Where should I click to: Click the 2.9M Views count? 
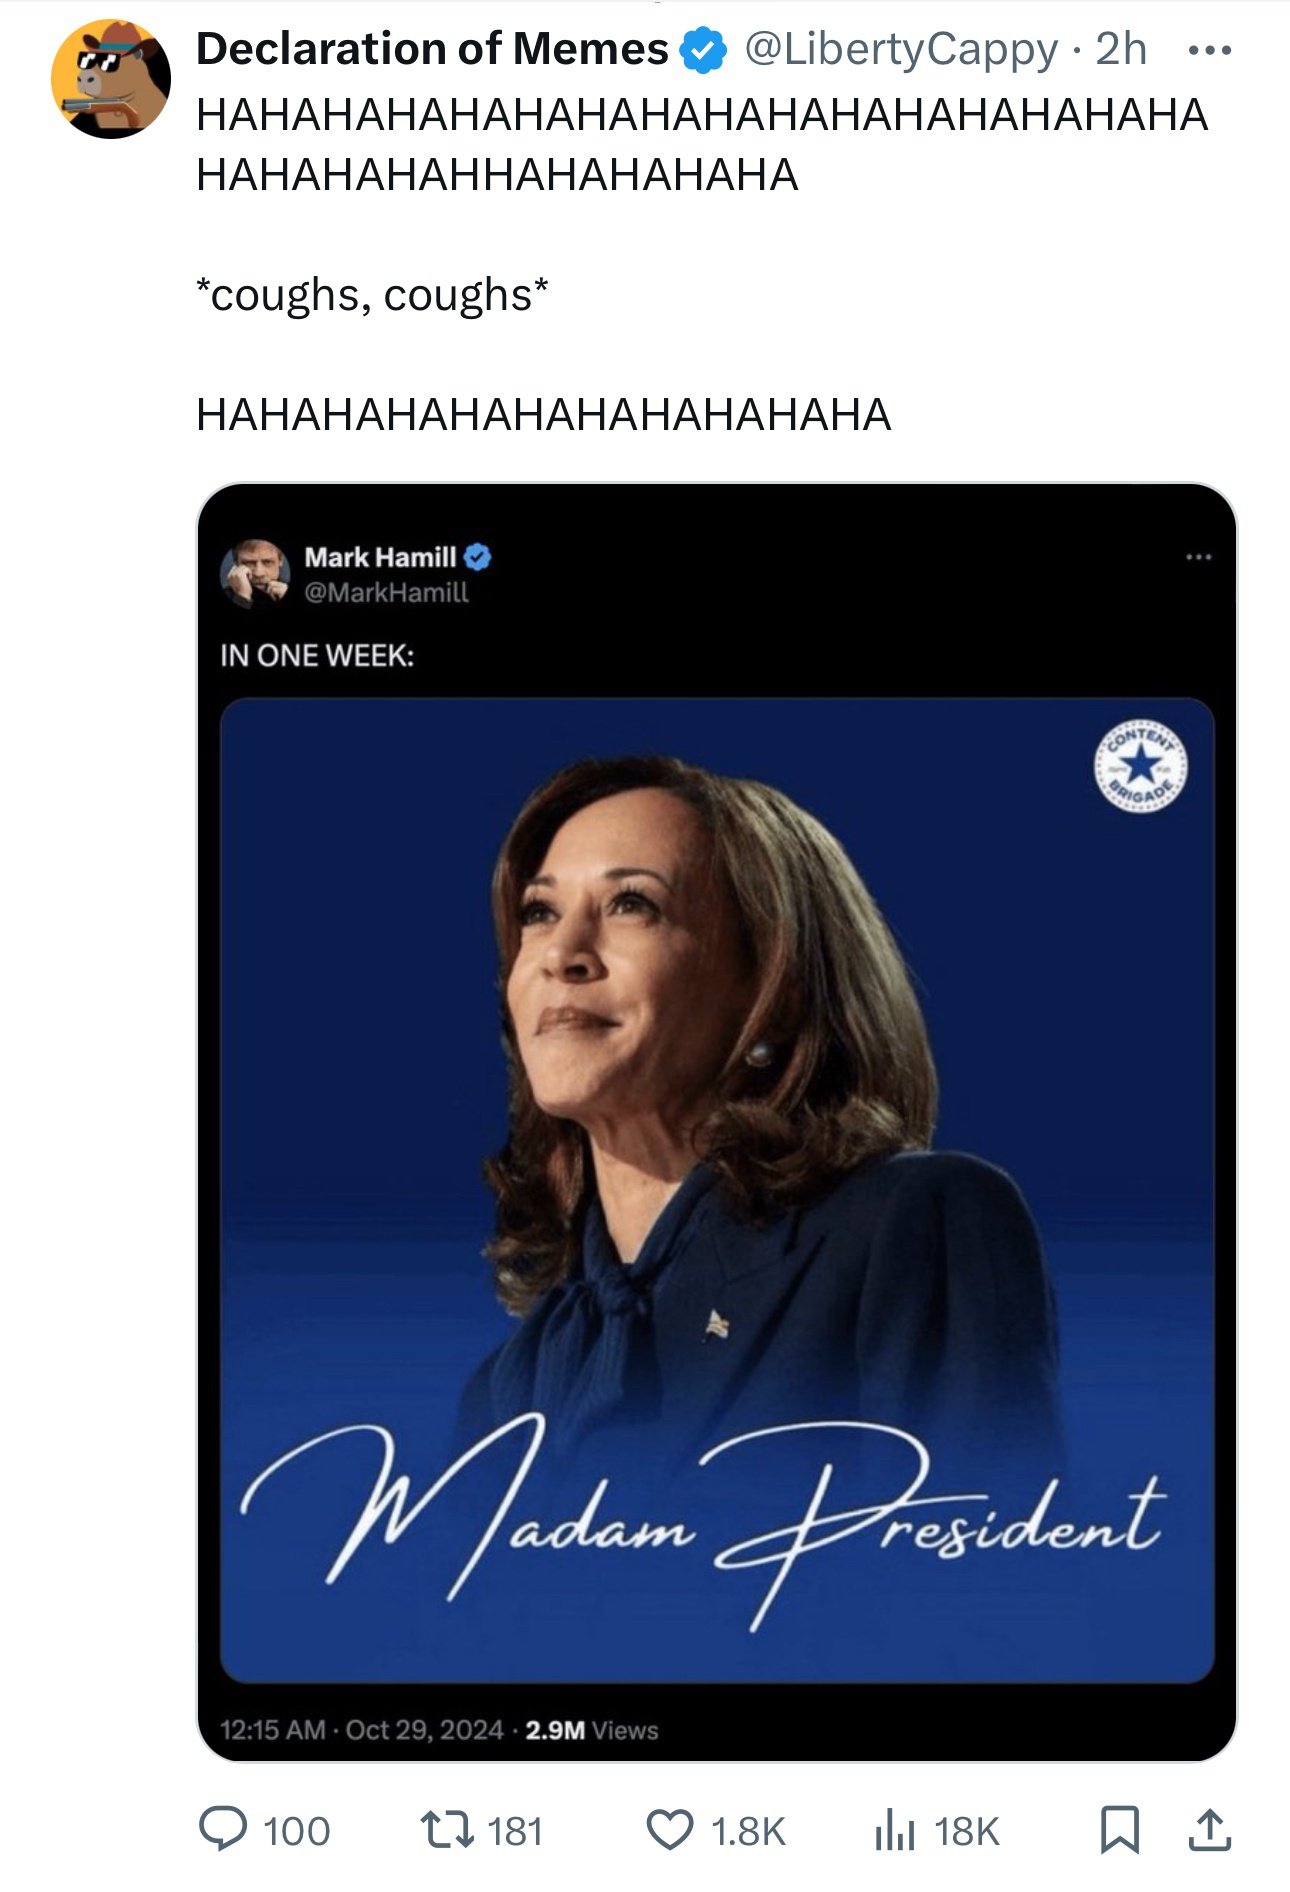click(591, 1730)
